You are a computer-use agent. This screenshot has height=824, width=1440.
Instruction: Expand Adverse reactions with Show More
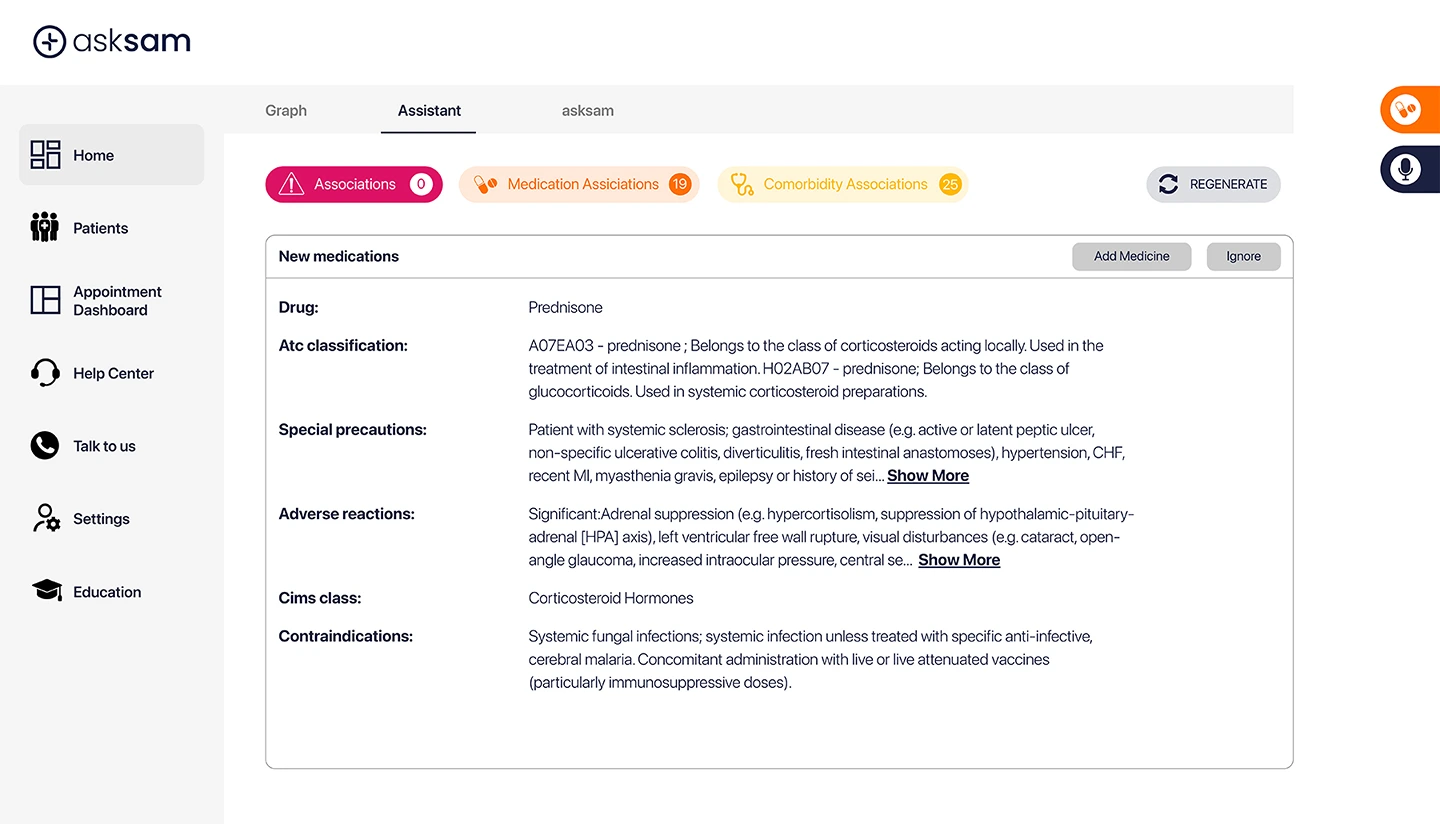point(959,560)
